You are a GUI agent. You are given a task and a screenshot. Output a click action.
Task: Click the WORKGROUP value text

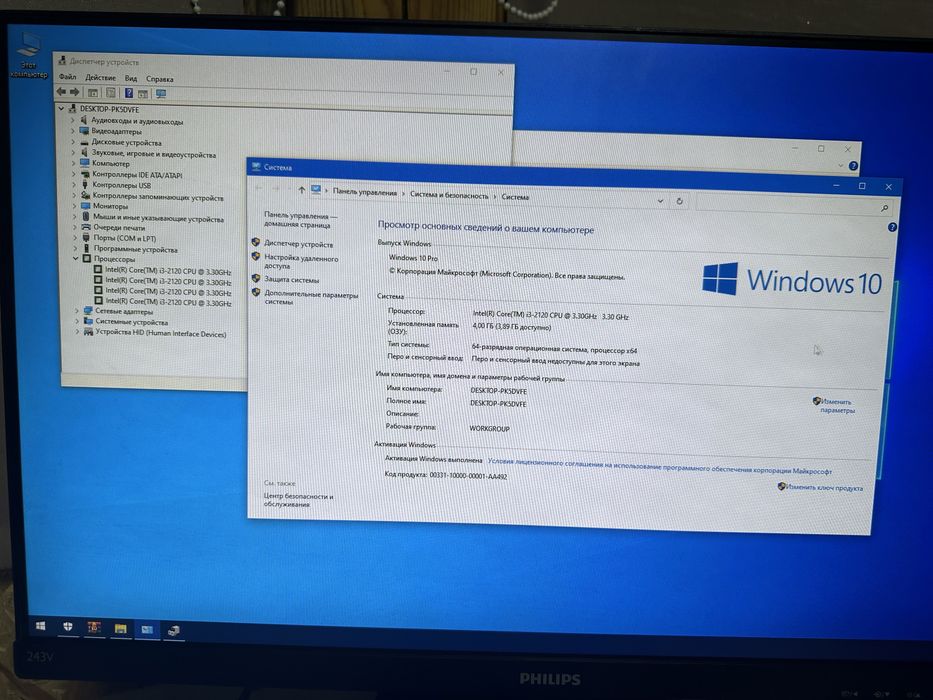tap(490, 428)
